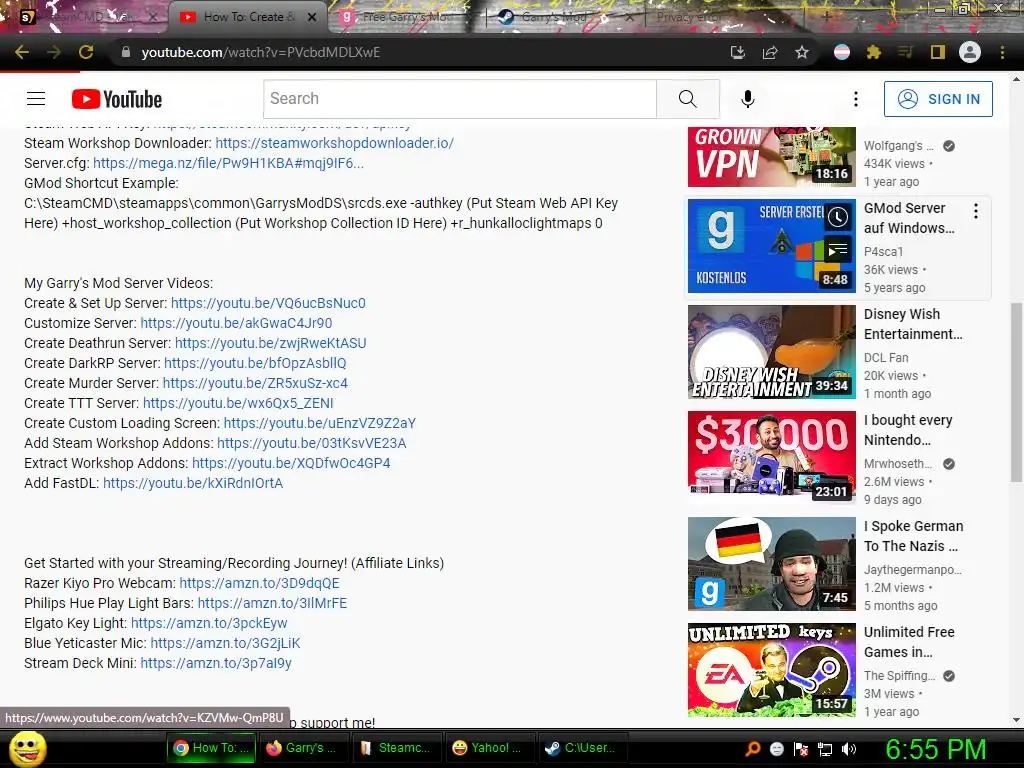The image size is (1024, 768).
Task: Open the extensions puzzle icon
Action: coord(873,52)
